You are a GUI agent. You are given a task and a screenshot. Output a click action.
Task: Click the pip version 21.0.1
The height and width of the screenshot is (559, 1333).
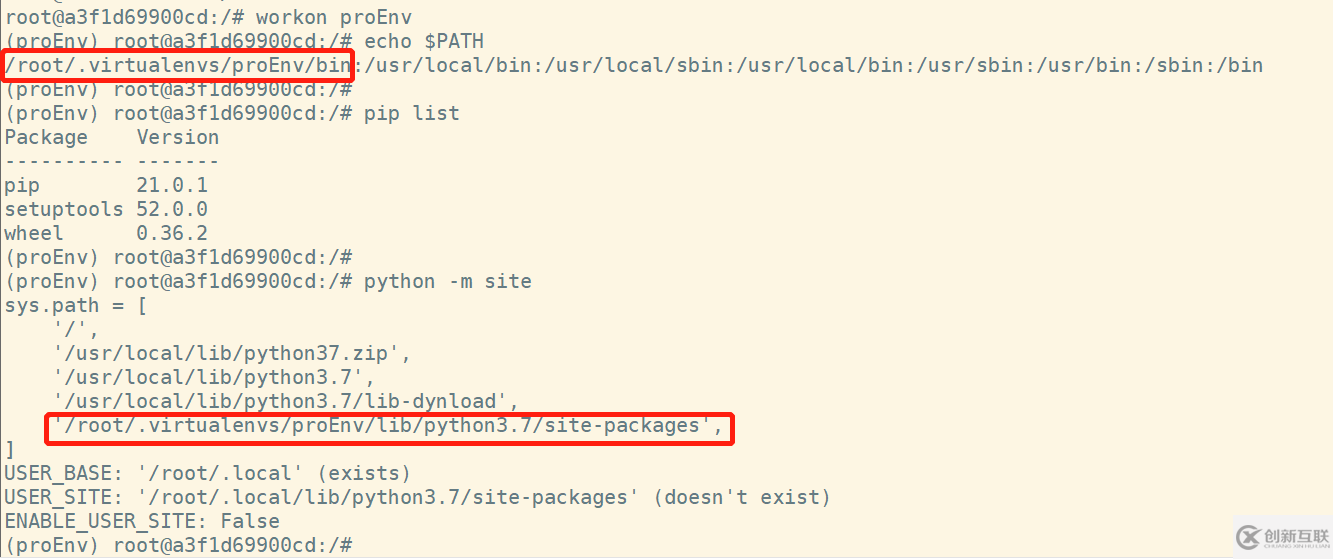[171, 185]
